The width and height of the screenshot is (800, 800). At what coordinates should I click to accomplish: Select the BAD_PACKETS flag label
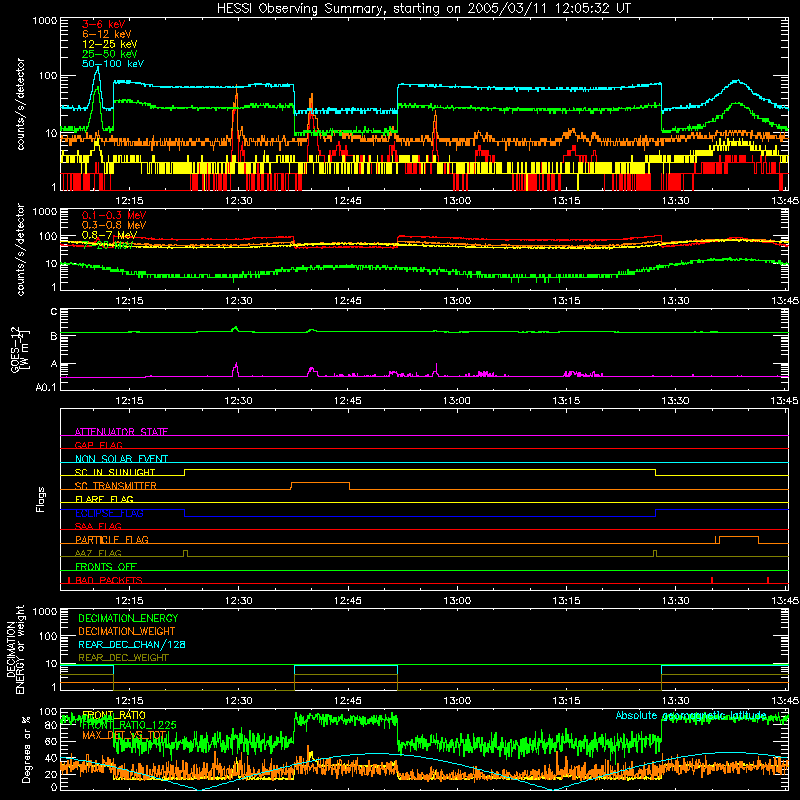tap(109, 580)
